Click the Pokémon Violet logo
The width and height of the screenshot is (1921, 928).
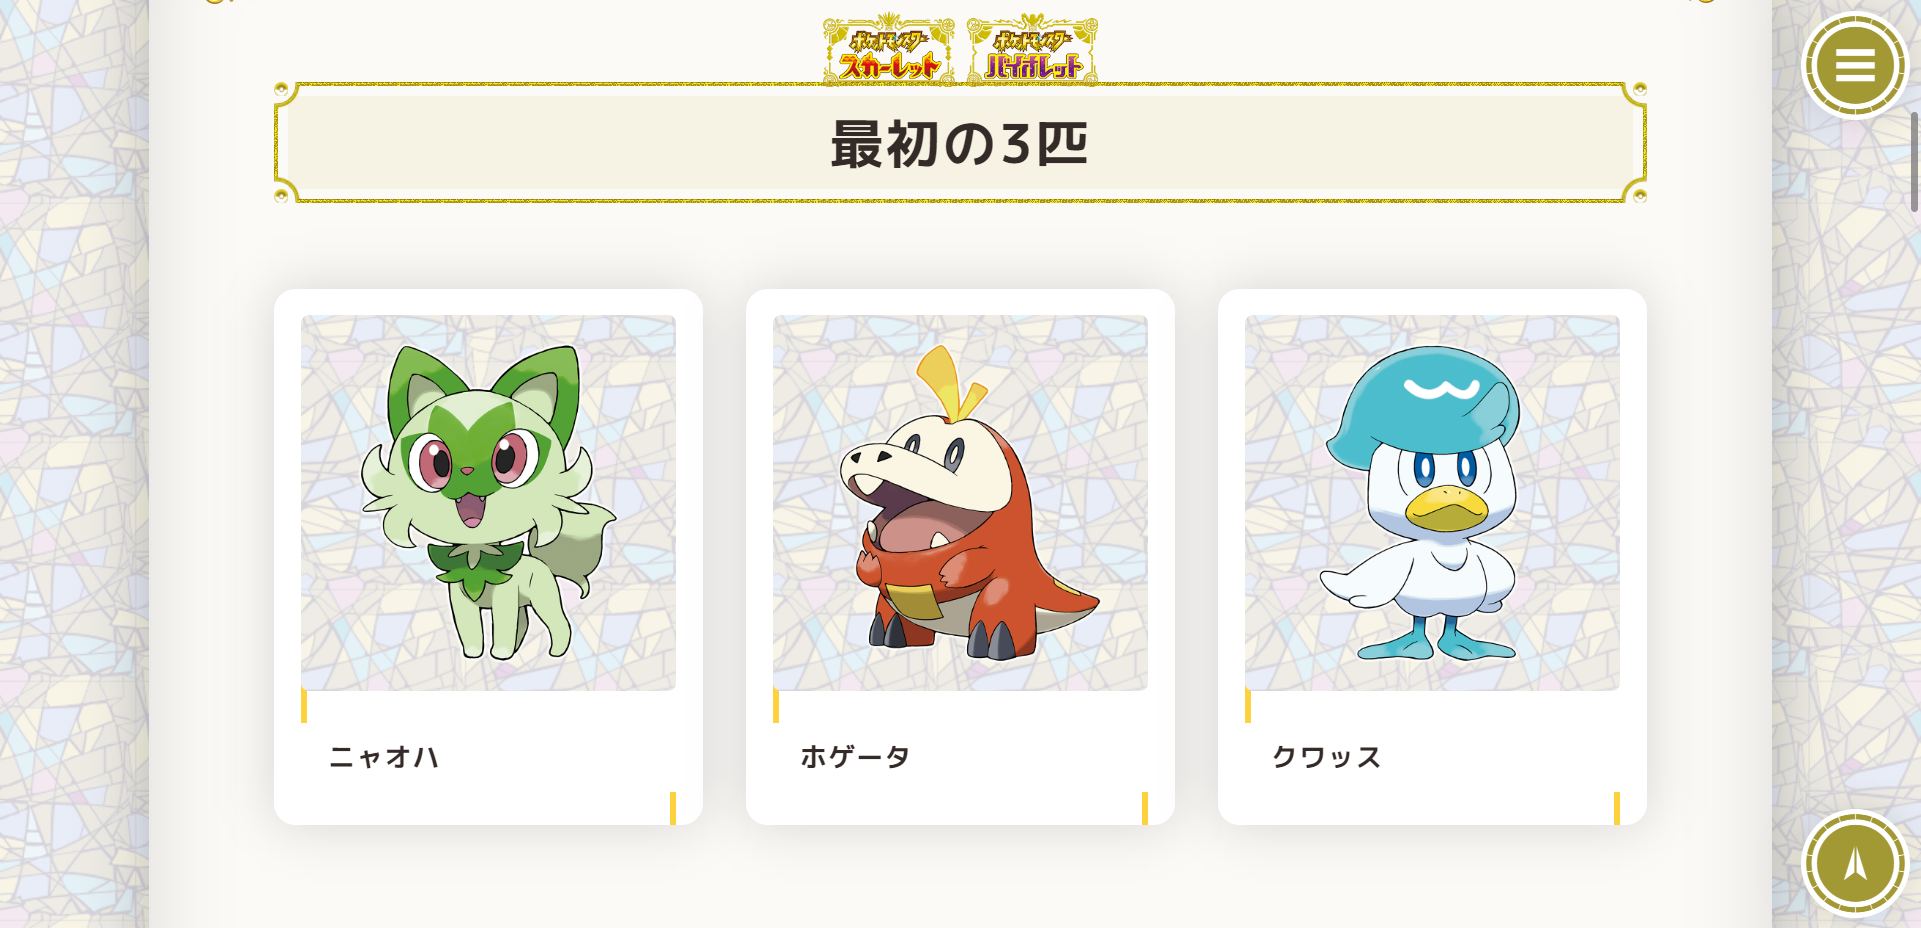pyautogui.click(x=1033, y=50)
